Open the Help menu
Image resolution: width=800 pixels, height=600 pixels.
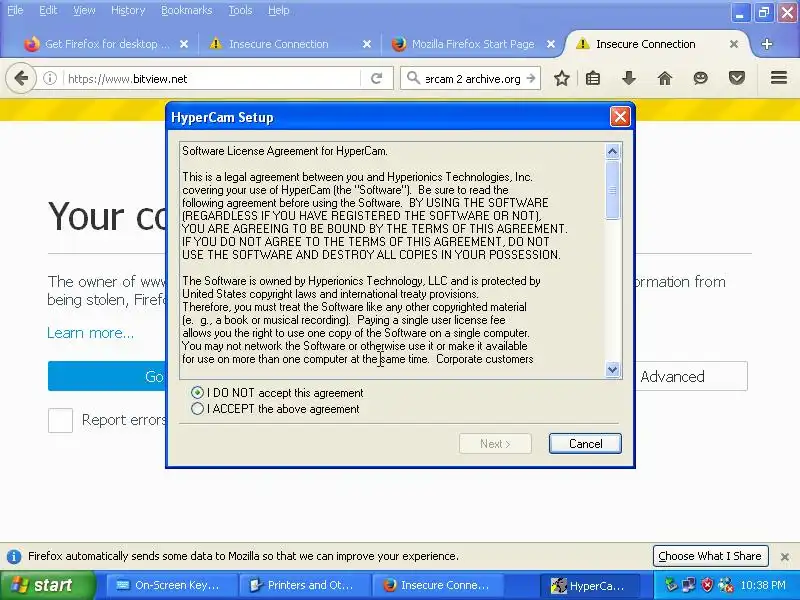[x=279, y=10]
